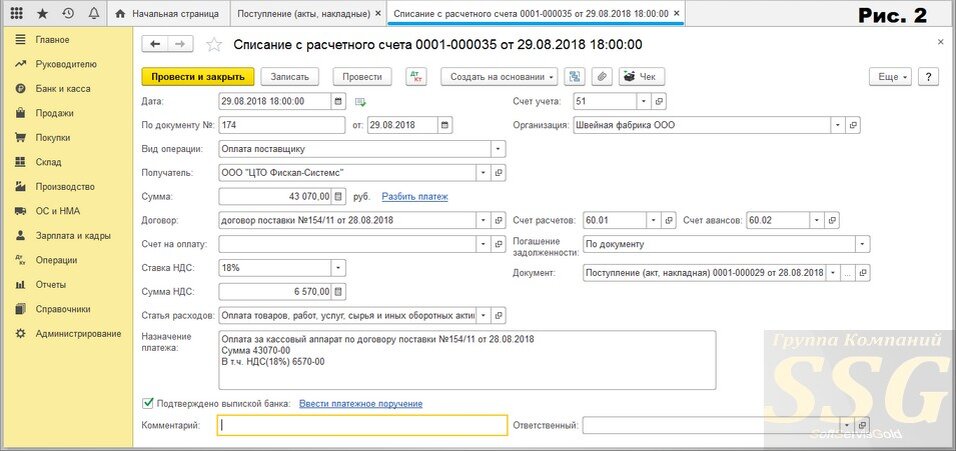Click Провести и закрыть button
Image resolution: width=956 pixels, height=451 pixels.
(198, 77)
